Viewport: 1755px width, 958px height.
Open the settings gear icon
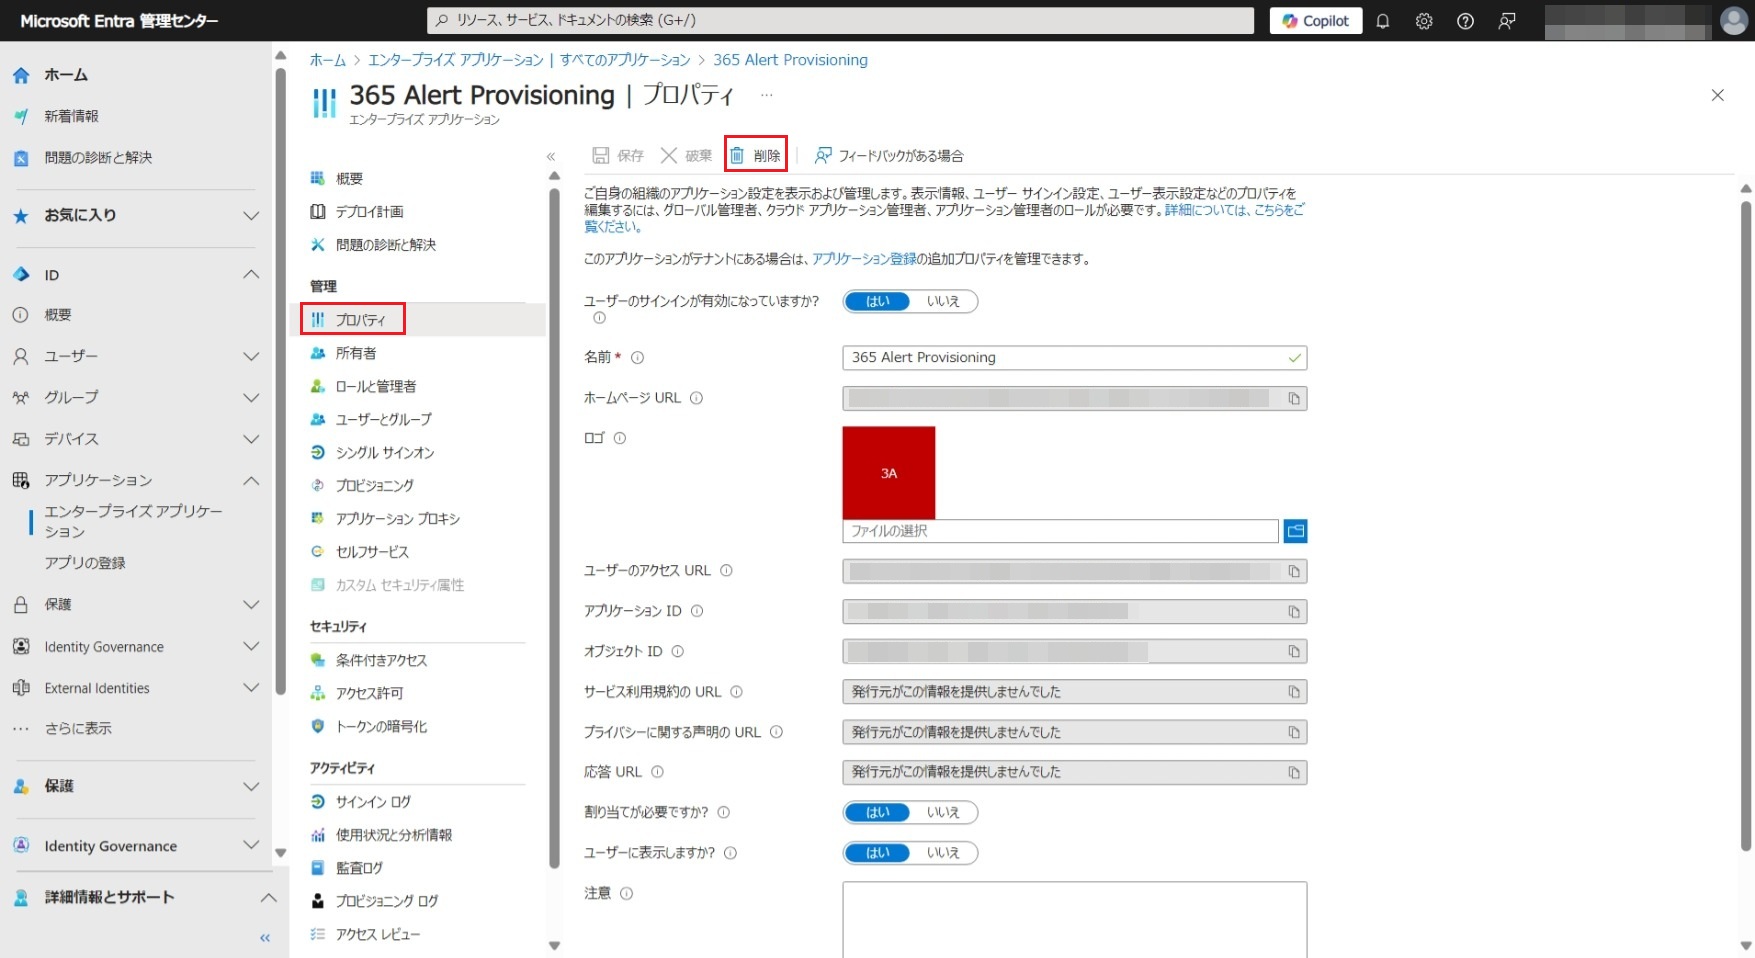coord(1424,21)
